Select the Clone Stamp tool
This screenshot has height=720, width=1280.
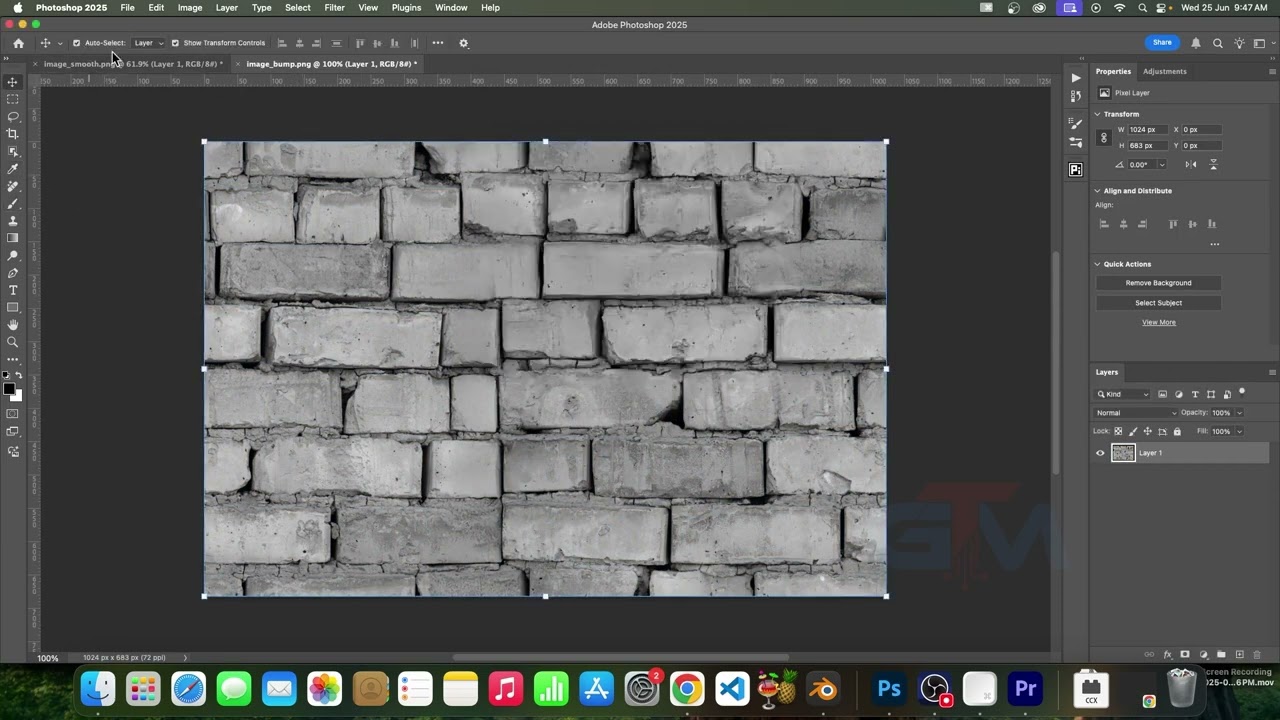[13, 221]
